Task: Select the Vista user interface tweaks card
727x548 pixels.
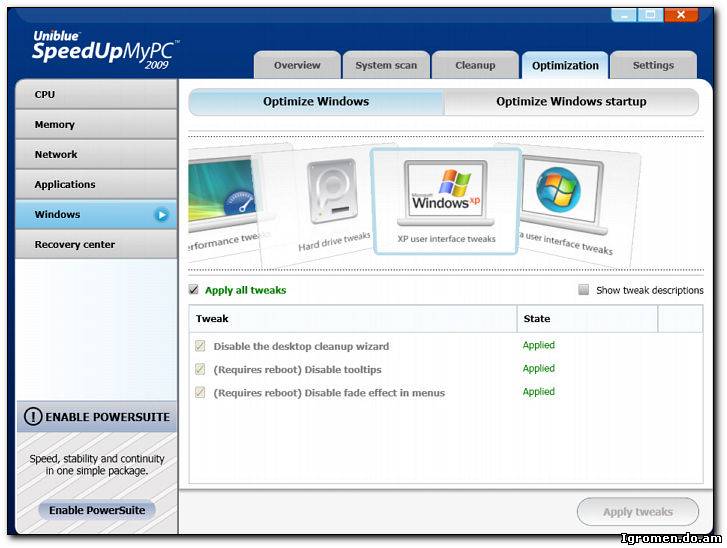Action: pyautogui.click(x=577, y=206)
